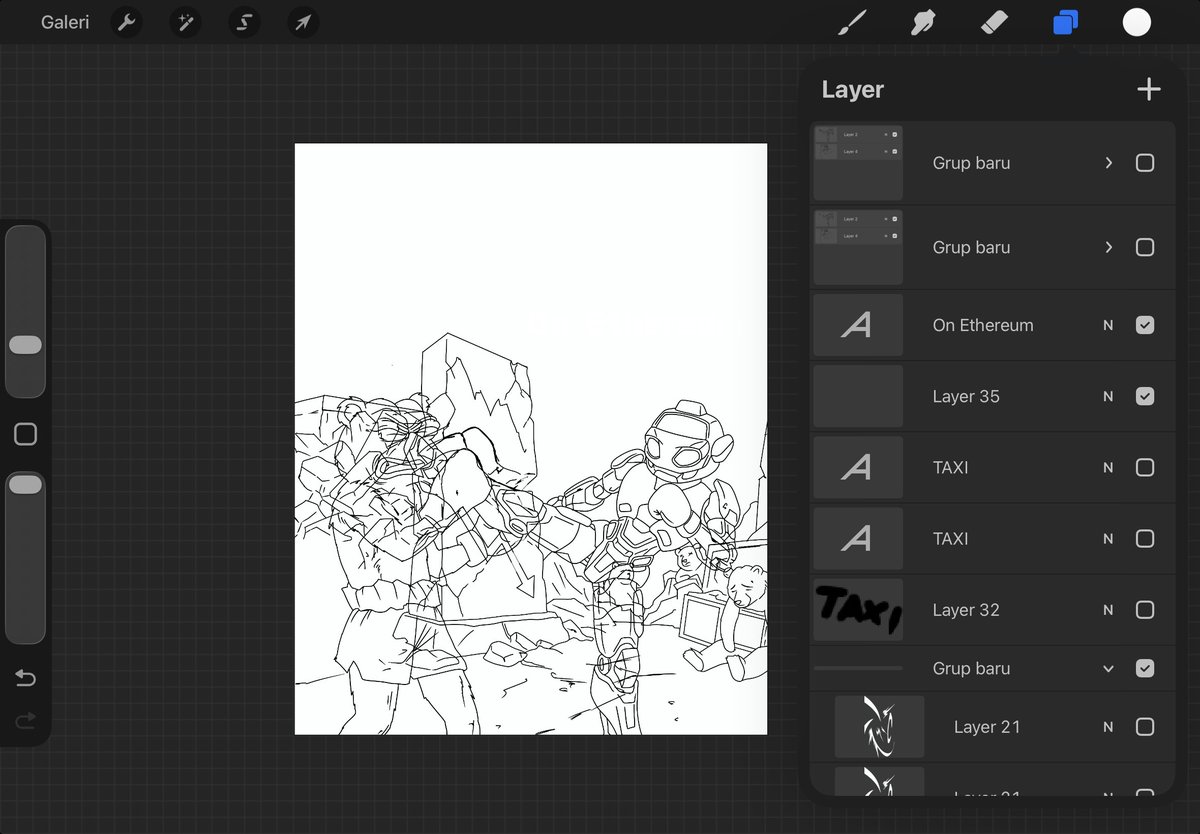Undo the last stroke with the sidebar arrow
1200x834 pixels.
click(25, 679)
